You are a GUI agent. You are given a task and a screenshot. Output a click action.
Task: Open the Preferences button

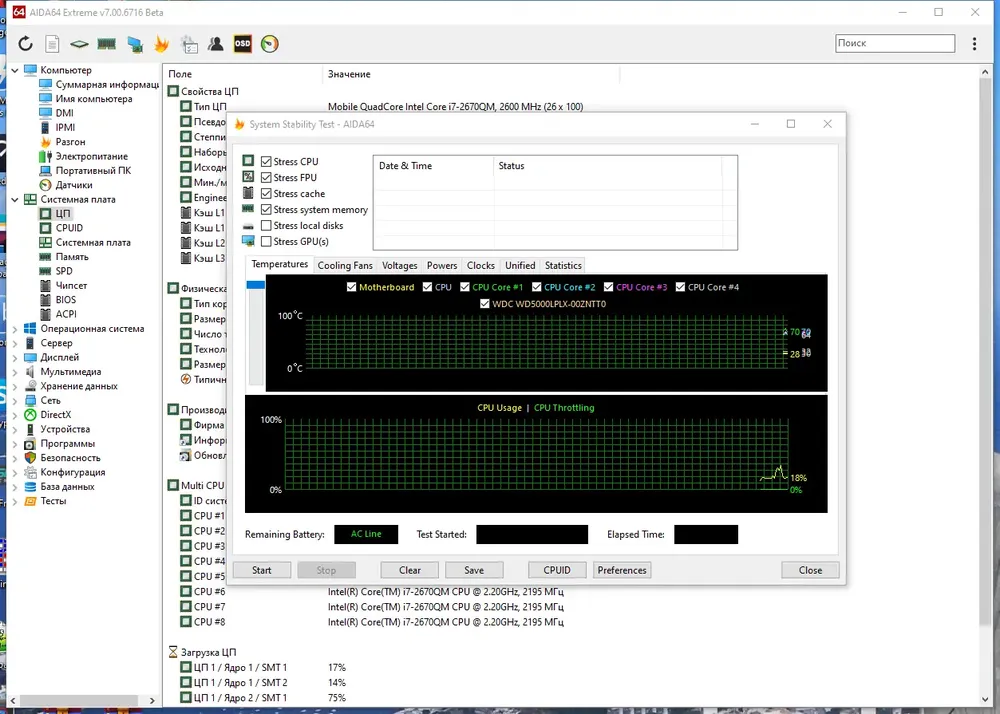click(x=622, y=571)
